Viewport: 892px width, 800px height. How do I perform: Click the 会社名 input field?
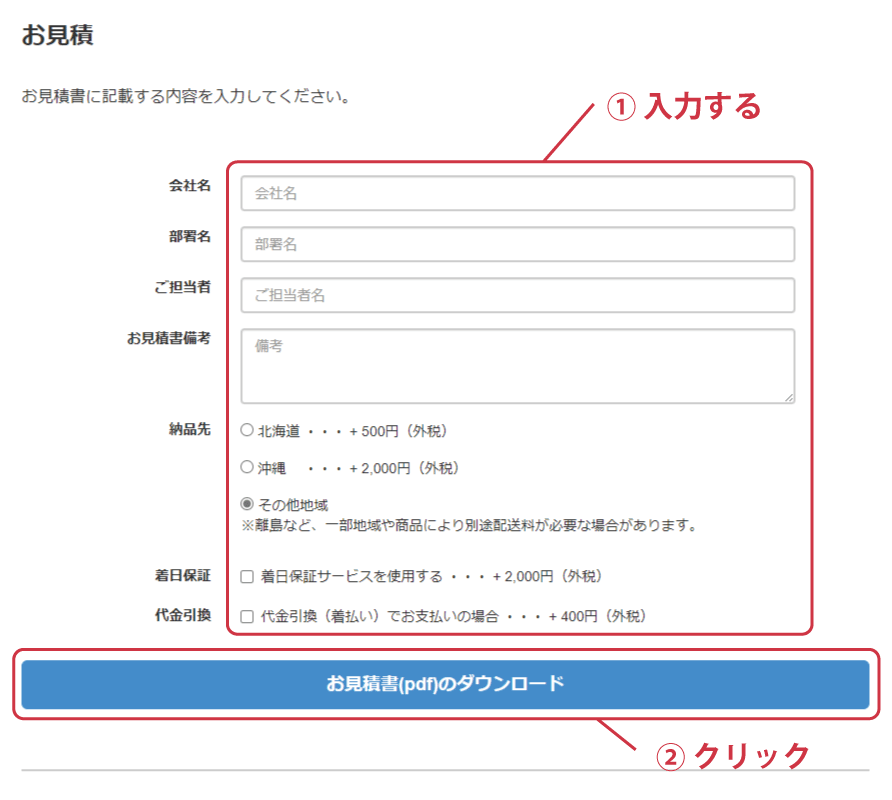click(x=518, y=193)
